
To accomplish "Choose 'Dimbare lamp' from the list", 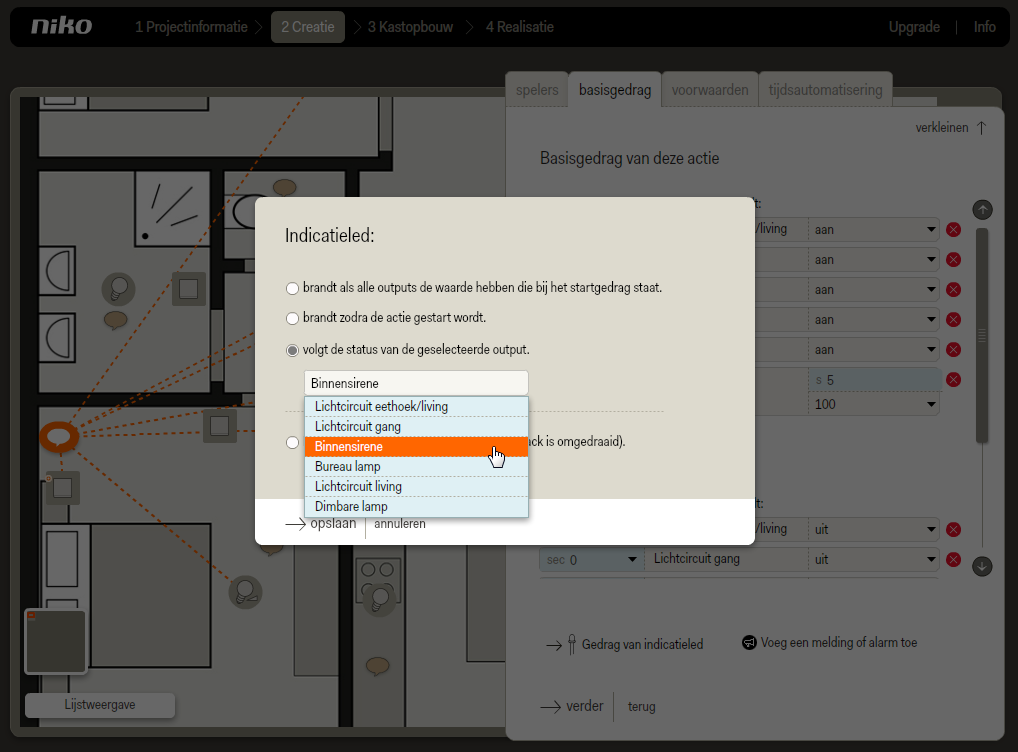I will [x=416, y=507].
